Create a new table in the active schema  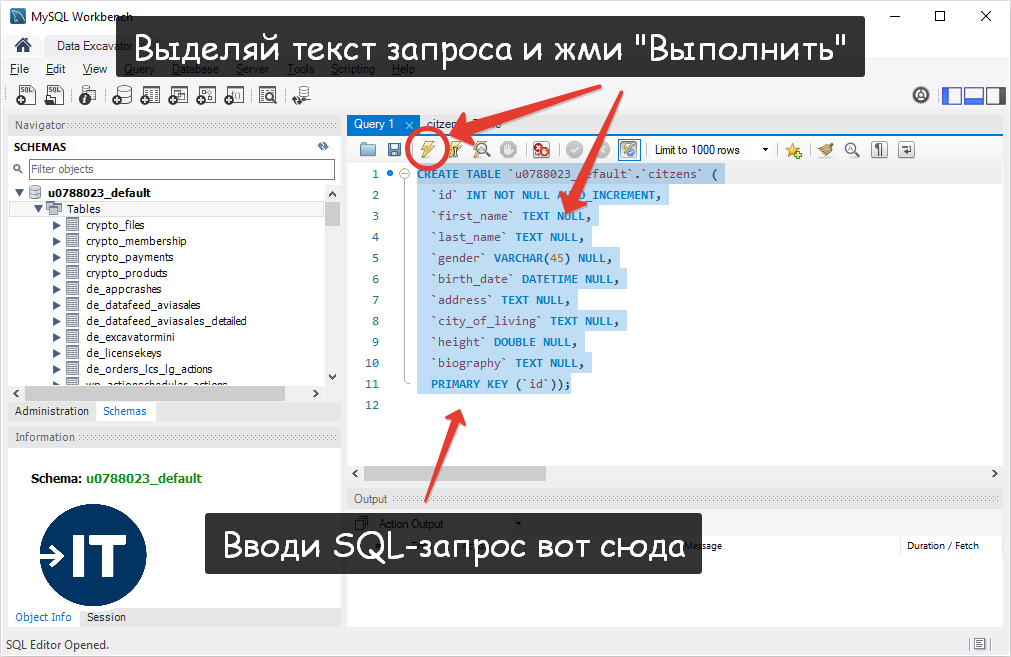[x=150, y=95]
